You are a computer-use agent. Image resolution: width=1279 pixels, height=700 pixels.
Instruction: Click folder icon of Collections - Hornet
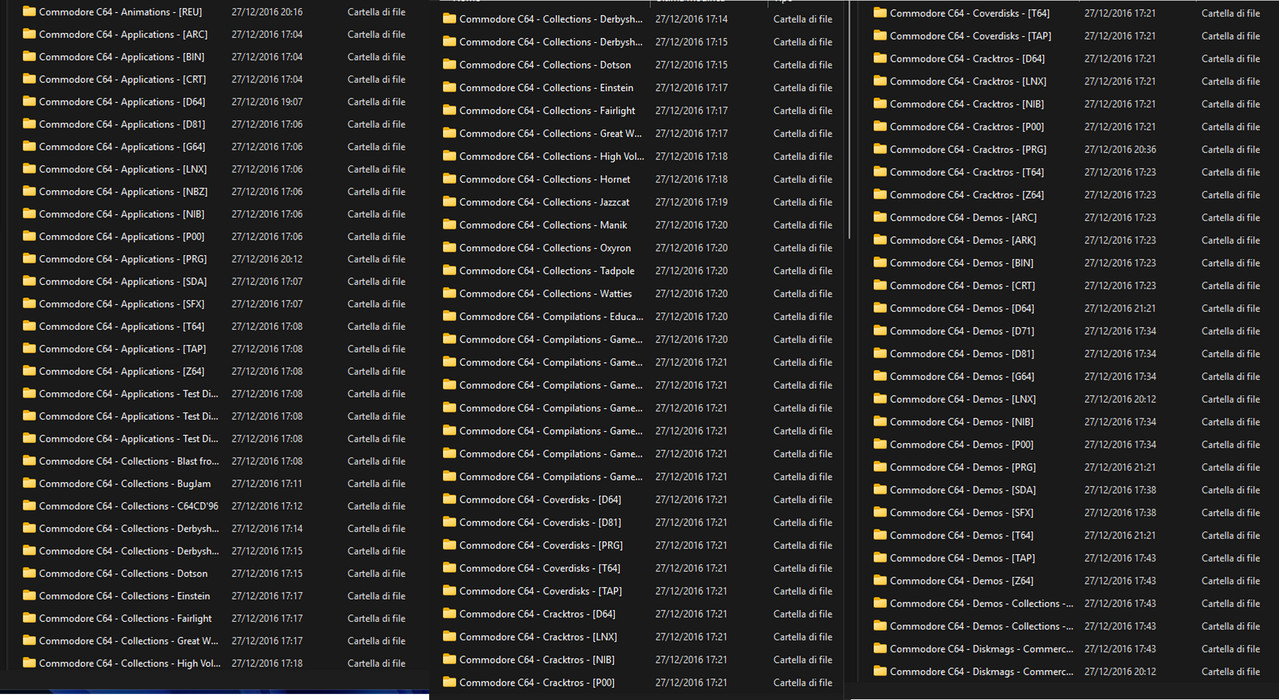coord(449,179)
